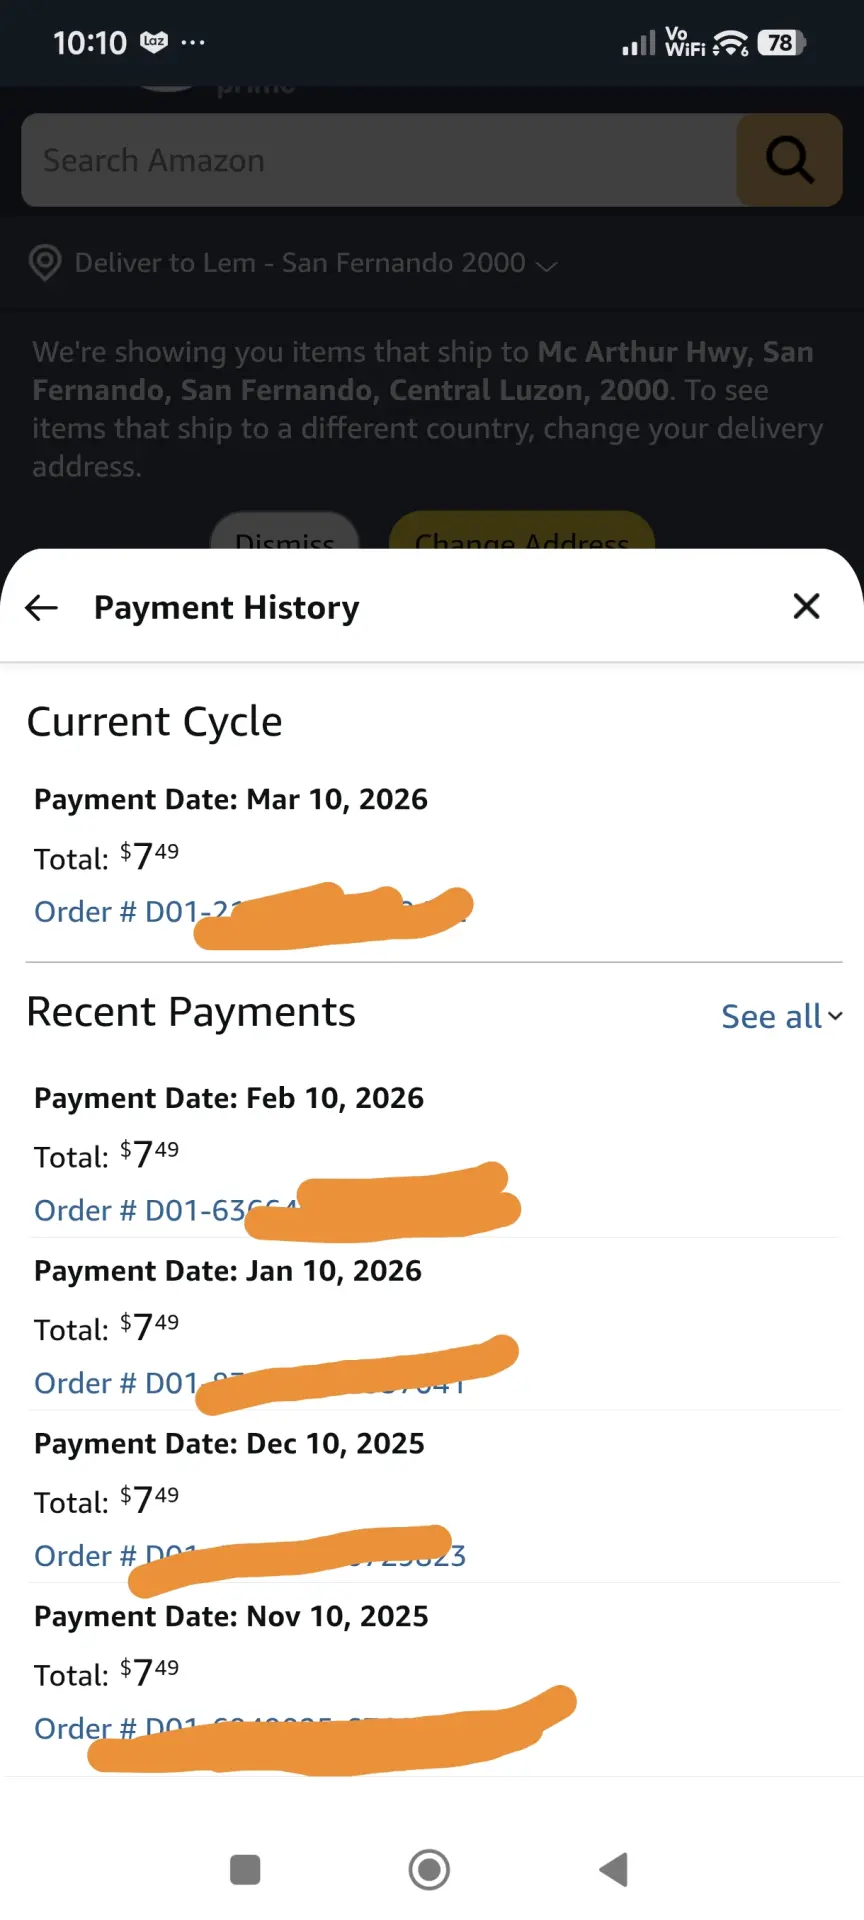Screen dimensions: 864x1920
Task: Tap the Change Address button
Action: [521, 534]
